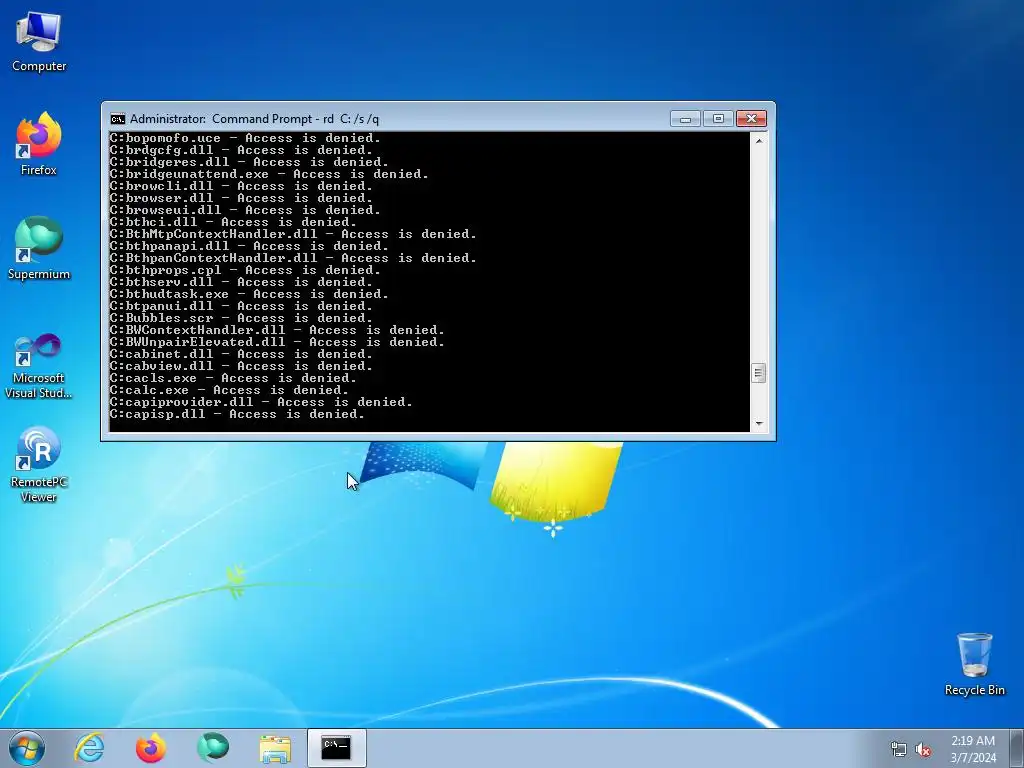
Task: Click the Command Prompt title bar text
Action: pyautogui.click(x=254, y=119)
